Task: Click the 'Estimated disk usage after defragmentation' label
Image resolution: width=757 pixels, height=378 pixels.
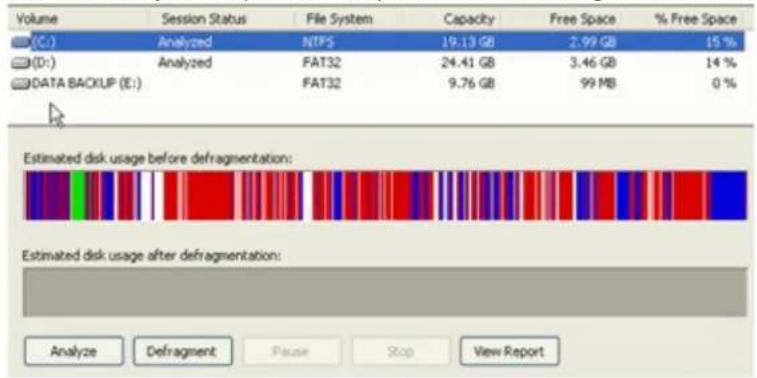Action: (x=152, y=255)
